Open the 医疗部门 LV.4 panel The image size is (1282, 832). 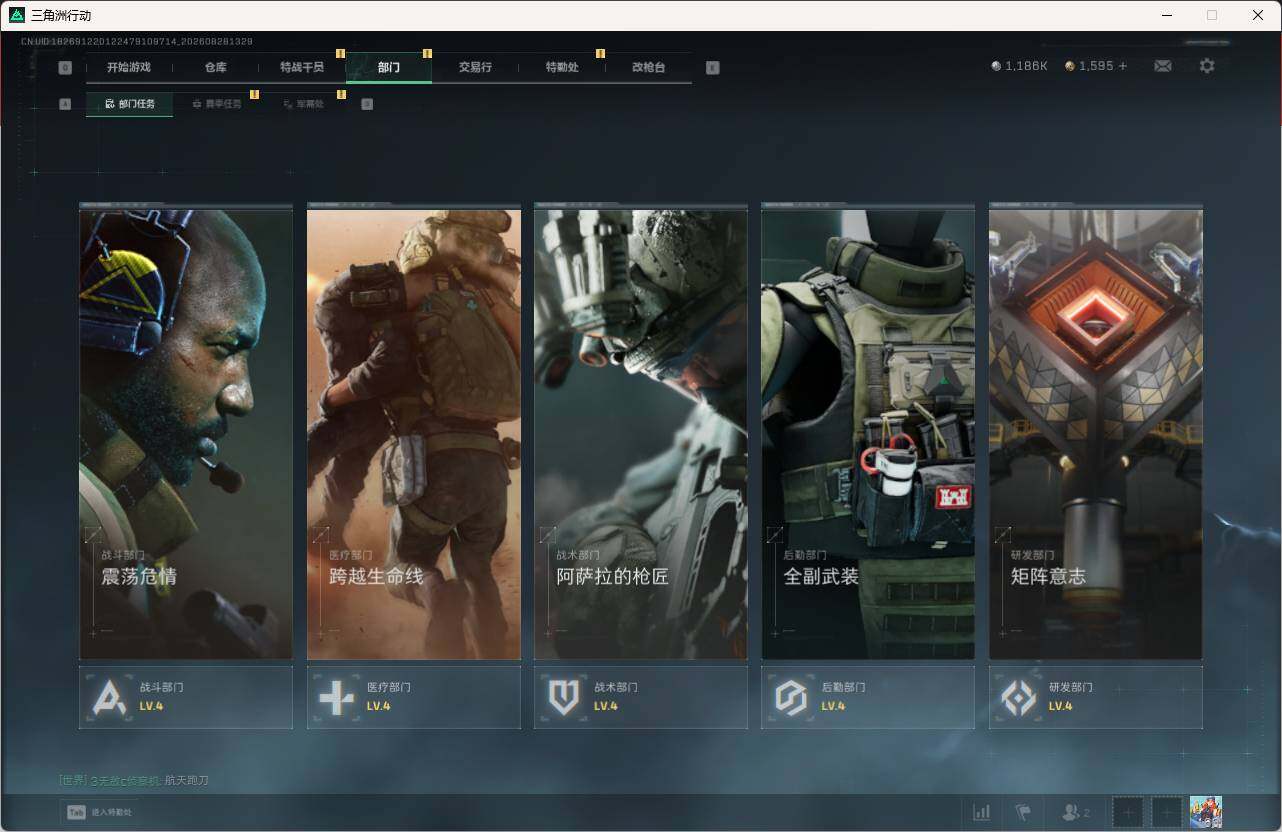414,697
